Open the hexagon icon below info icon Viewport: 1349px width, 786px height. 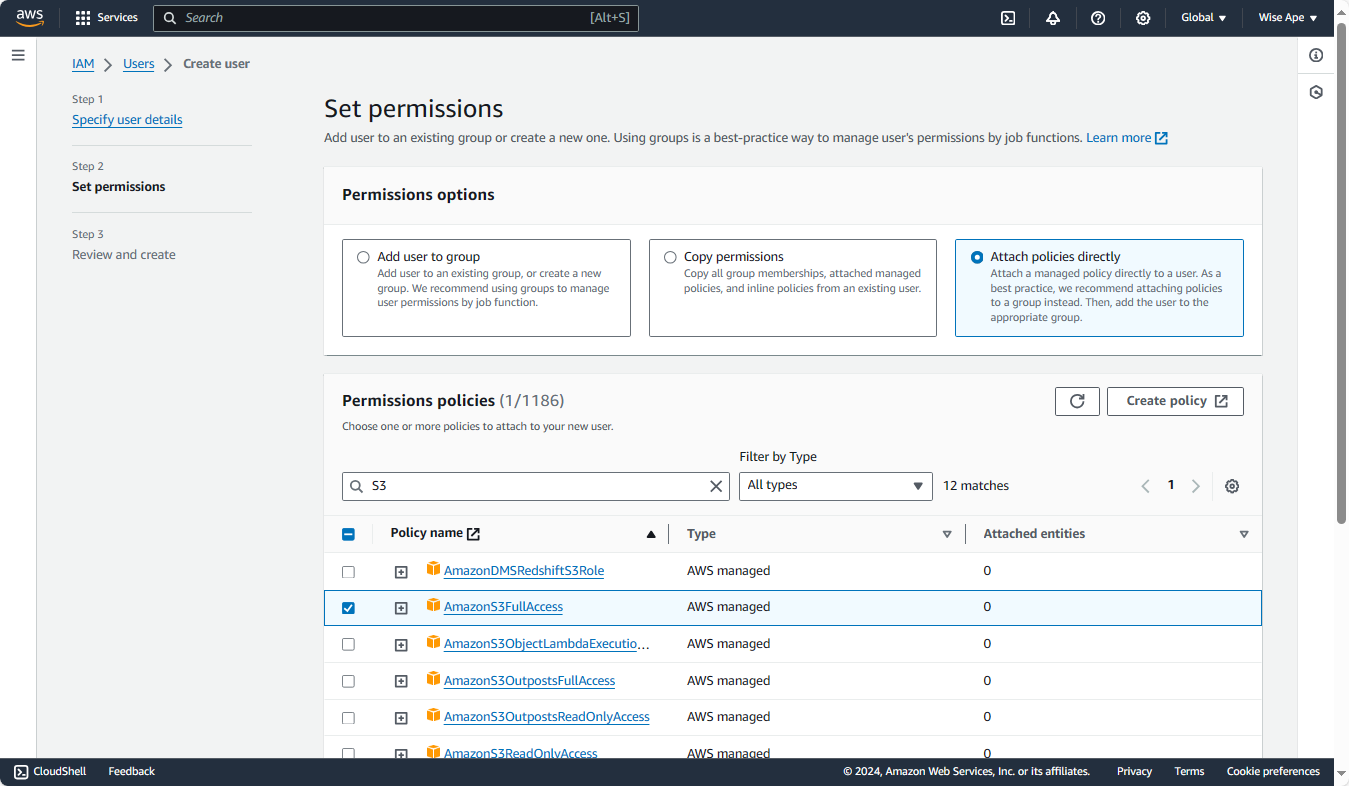pos(1316,92)
